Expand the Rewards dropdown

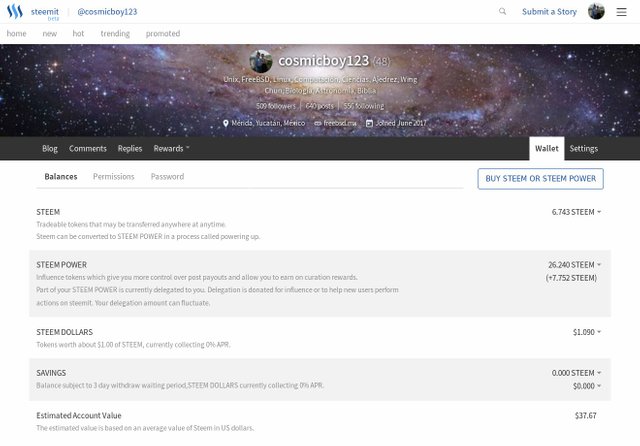(171, 149)
